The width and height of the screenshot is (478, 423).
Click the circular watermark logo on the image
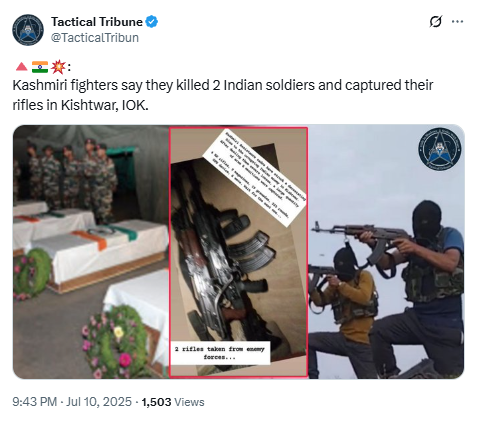pos(440,149)
